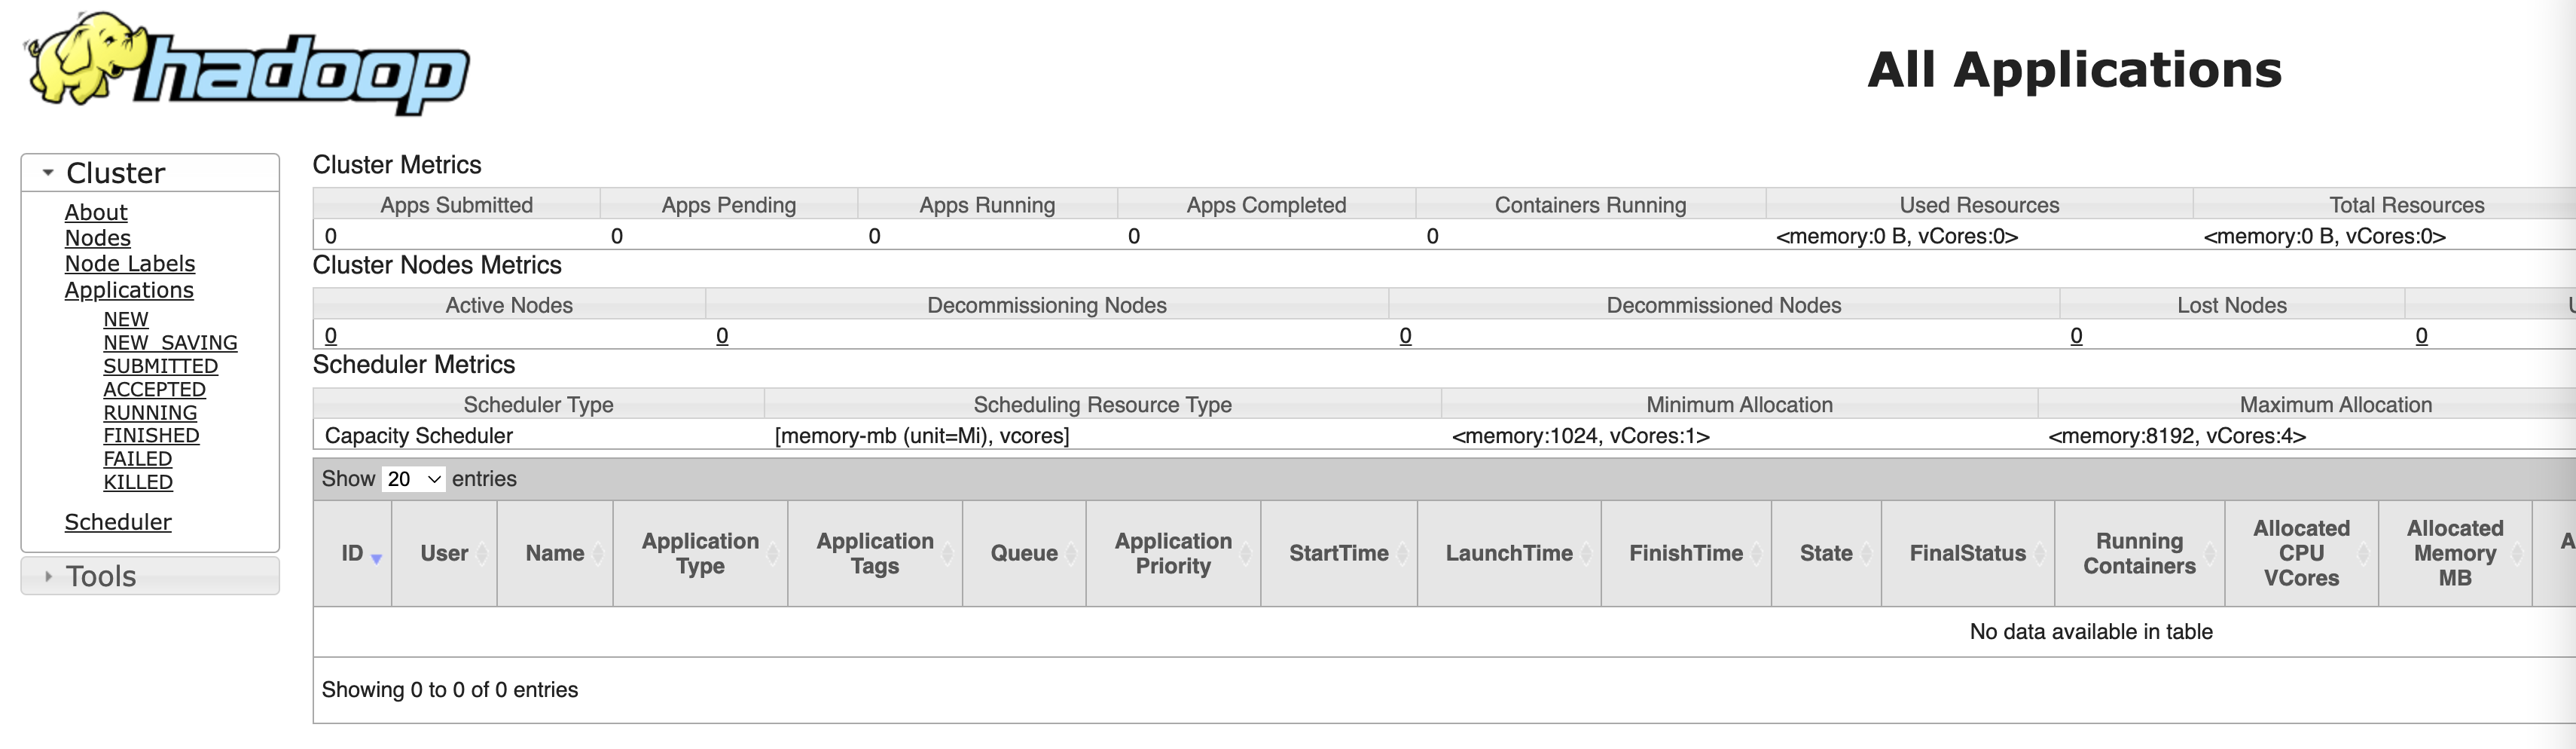The image size is (2576, 749).
Task: Open the Nodes page link
Action: (x=98, y=238)
